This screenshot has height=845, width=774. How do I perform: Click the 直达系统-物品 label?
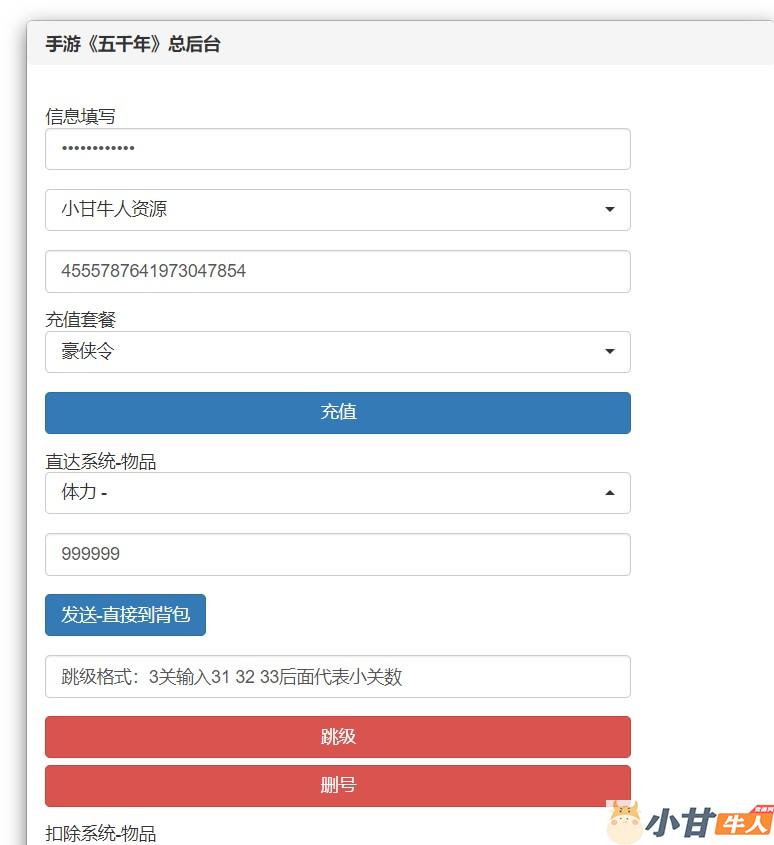[100, 461]
